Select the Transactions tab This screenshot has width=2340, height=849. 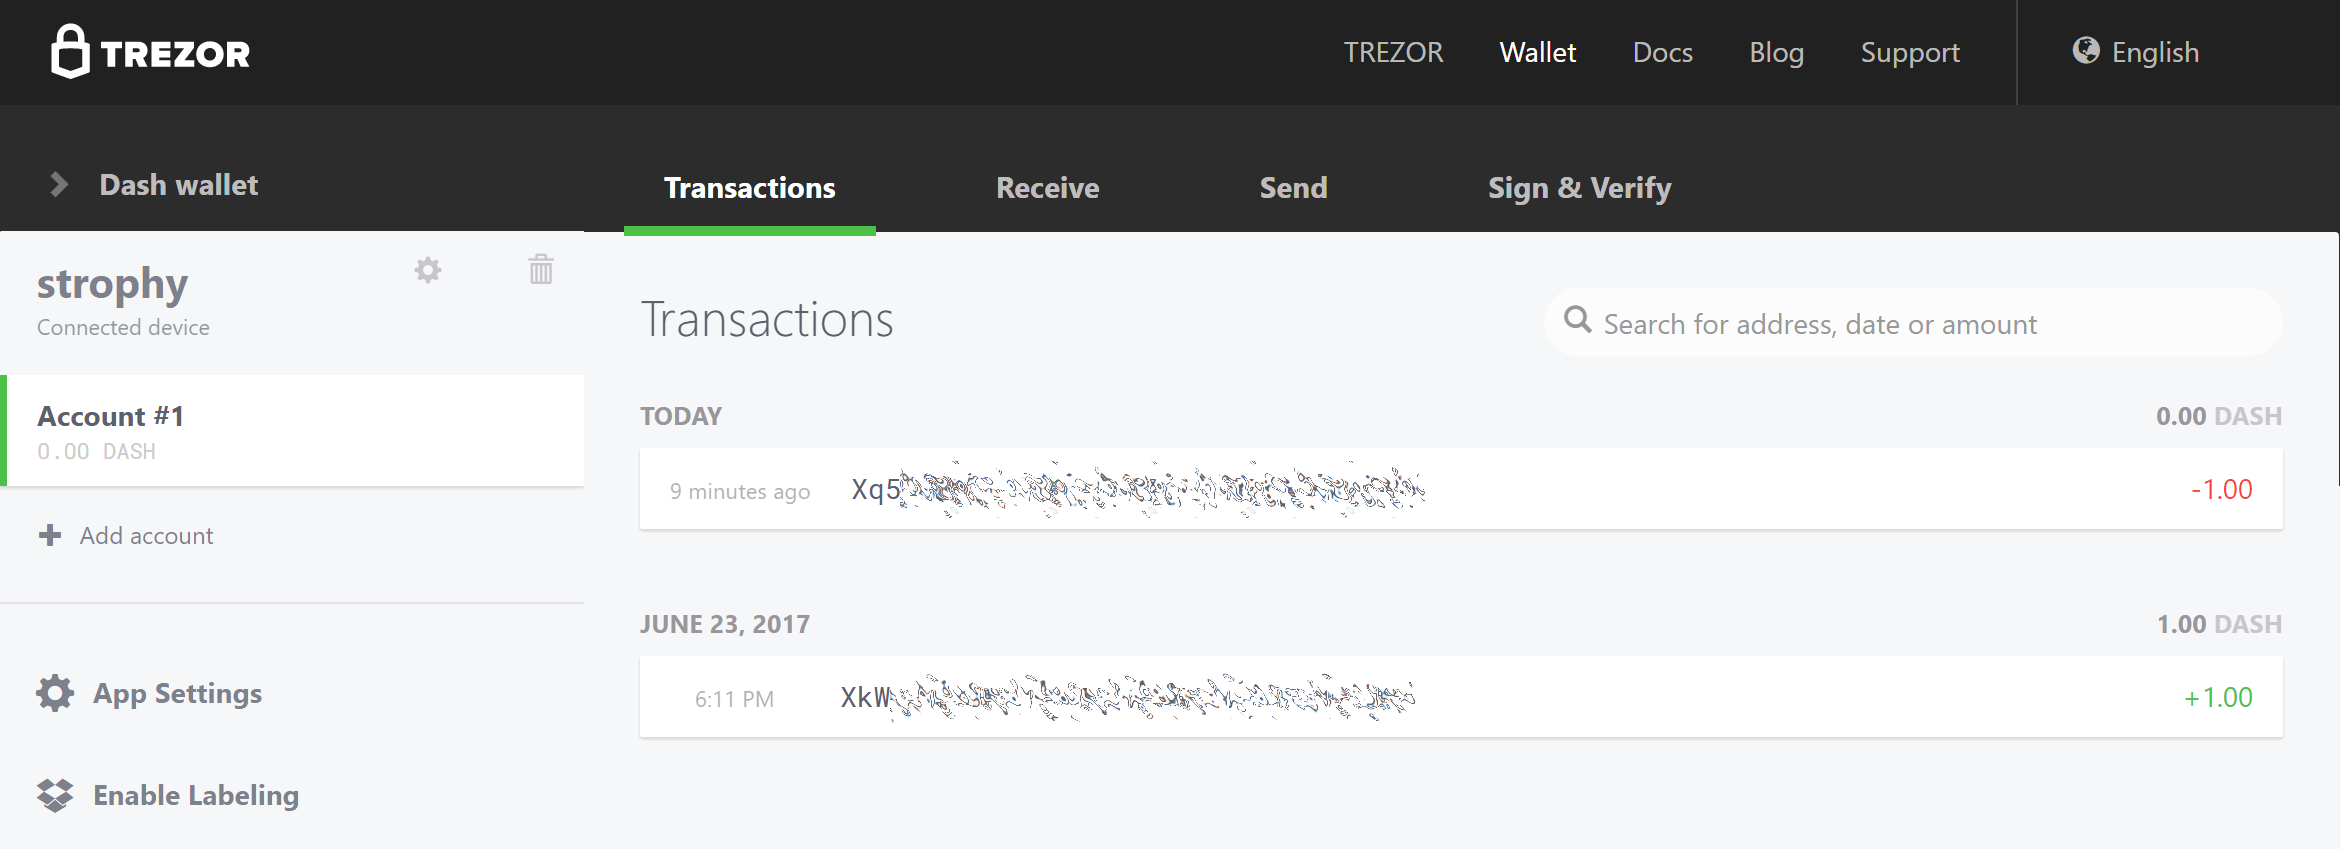pyautogui.click(x=749, y=188)
